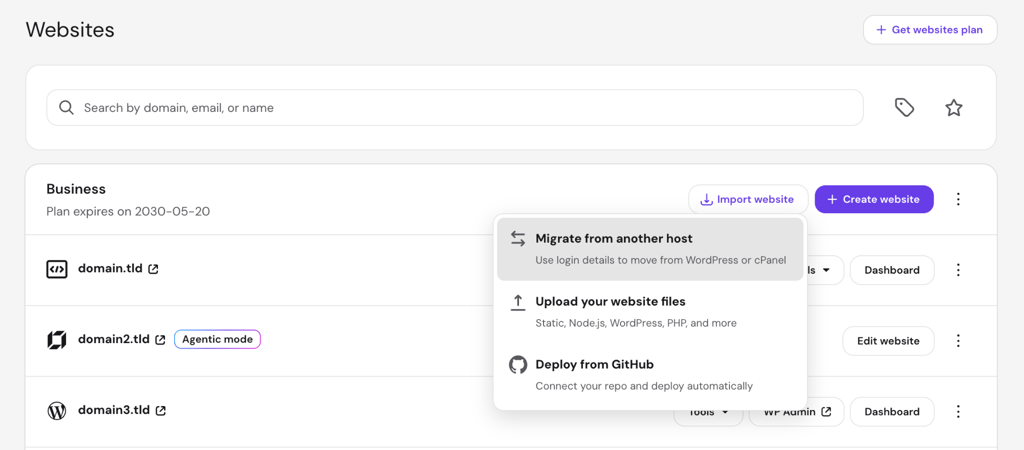Viewport: 1024px width, 450px height.
Task: Click the GitHub icon in import menu
Action: [518, 364]
